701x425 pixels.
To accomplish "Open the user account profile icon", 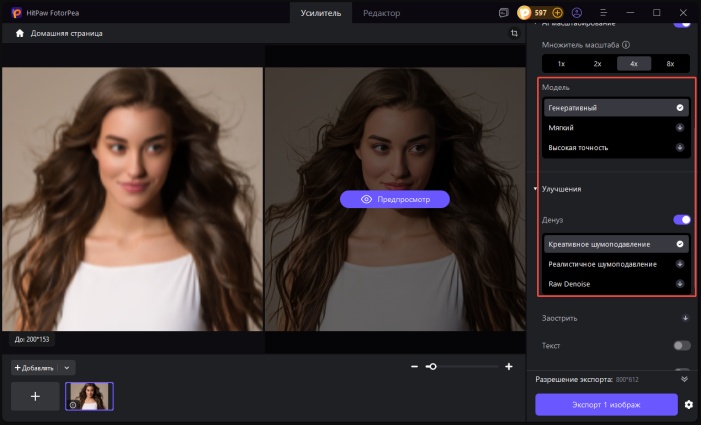I will click(x=576, y=13).
